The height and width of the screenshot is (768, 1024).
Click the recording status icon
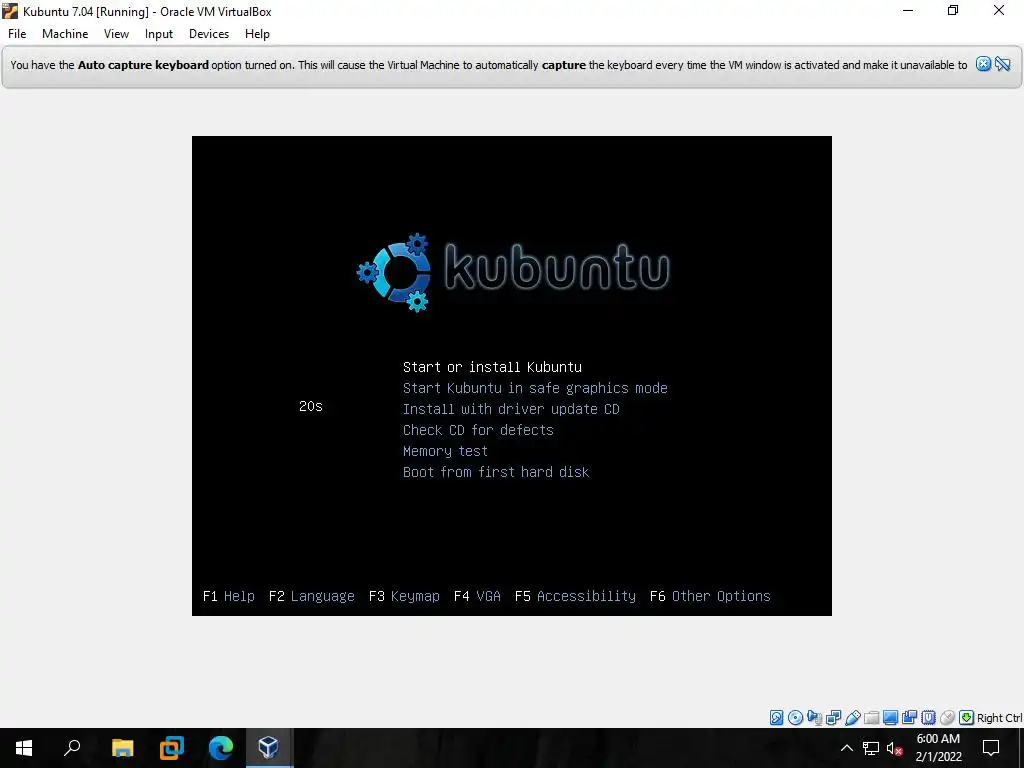tap(909, 718)
